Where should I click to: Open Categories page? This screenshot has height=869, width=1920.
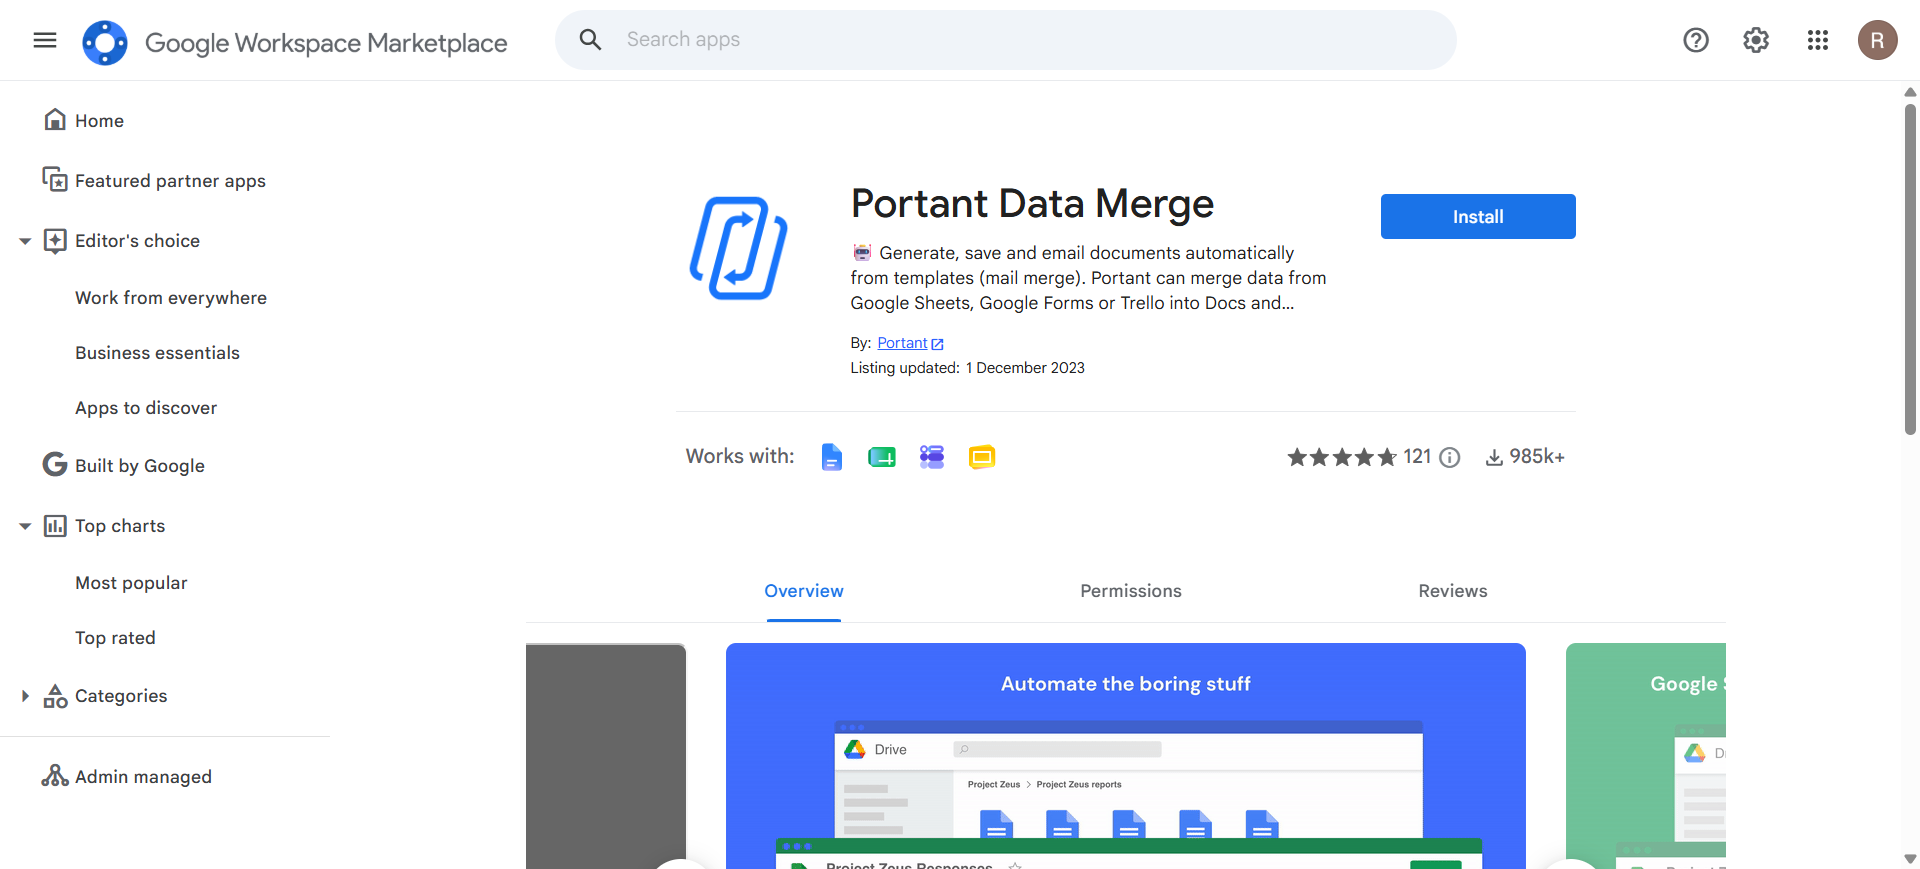[121, 696]
